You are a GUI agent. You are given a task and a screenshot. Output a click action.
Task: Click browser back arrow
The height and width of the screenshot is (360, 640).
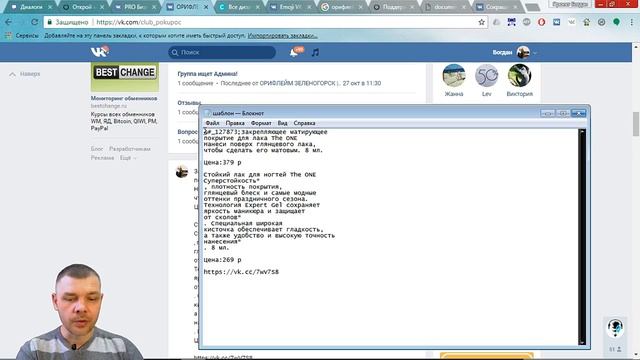(x=9, y=22)
